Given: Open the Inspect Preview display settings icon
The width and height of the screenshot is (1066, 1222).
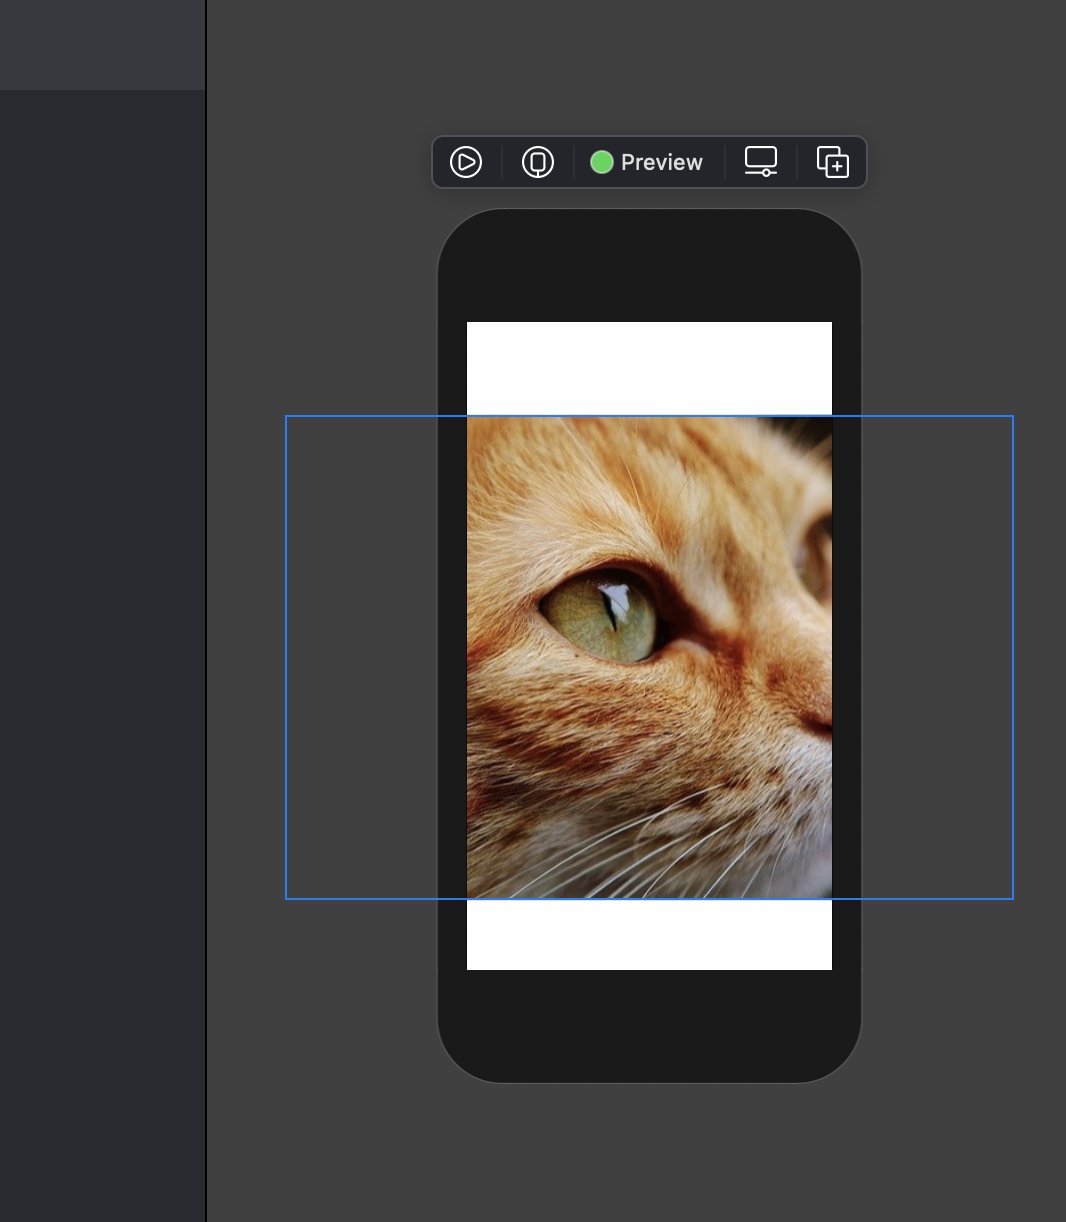Looking at the screenshot, I should (761, 162).
